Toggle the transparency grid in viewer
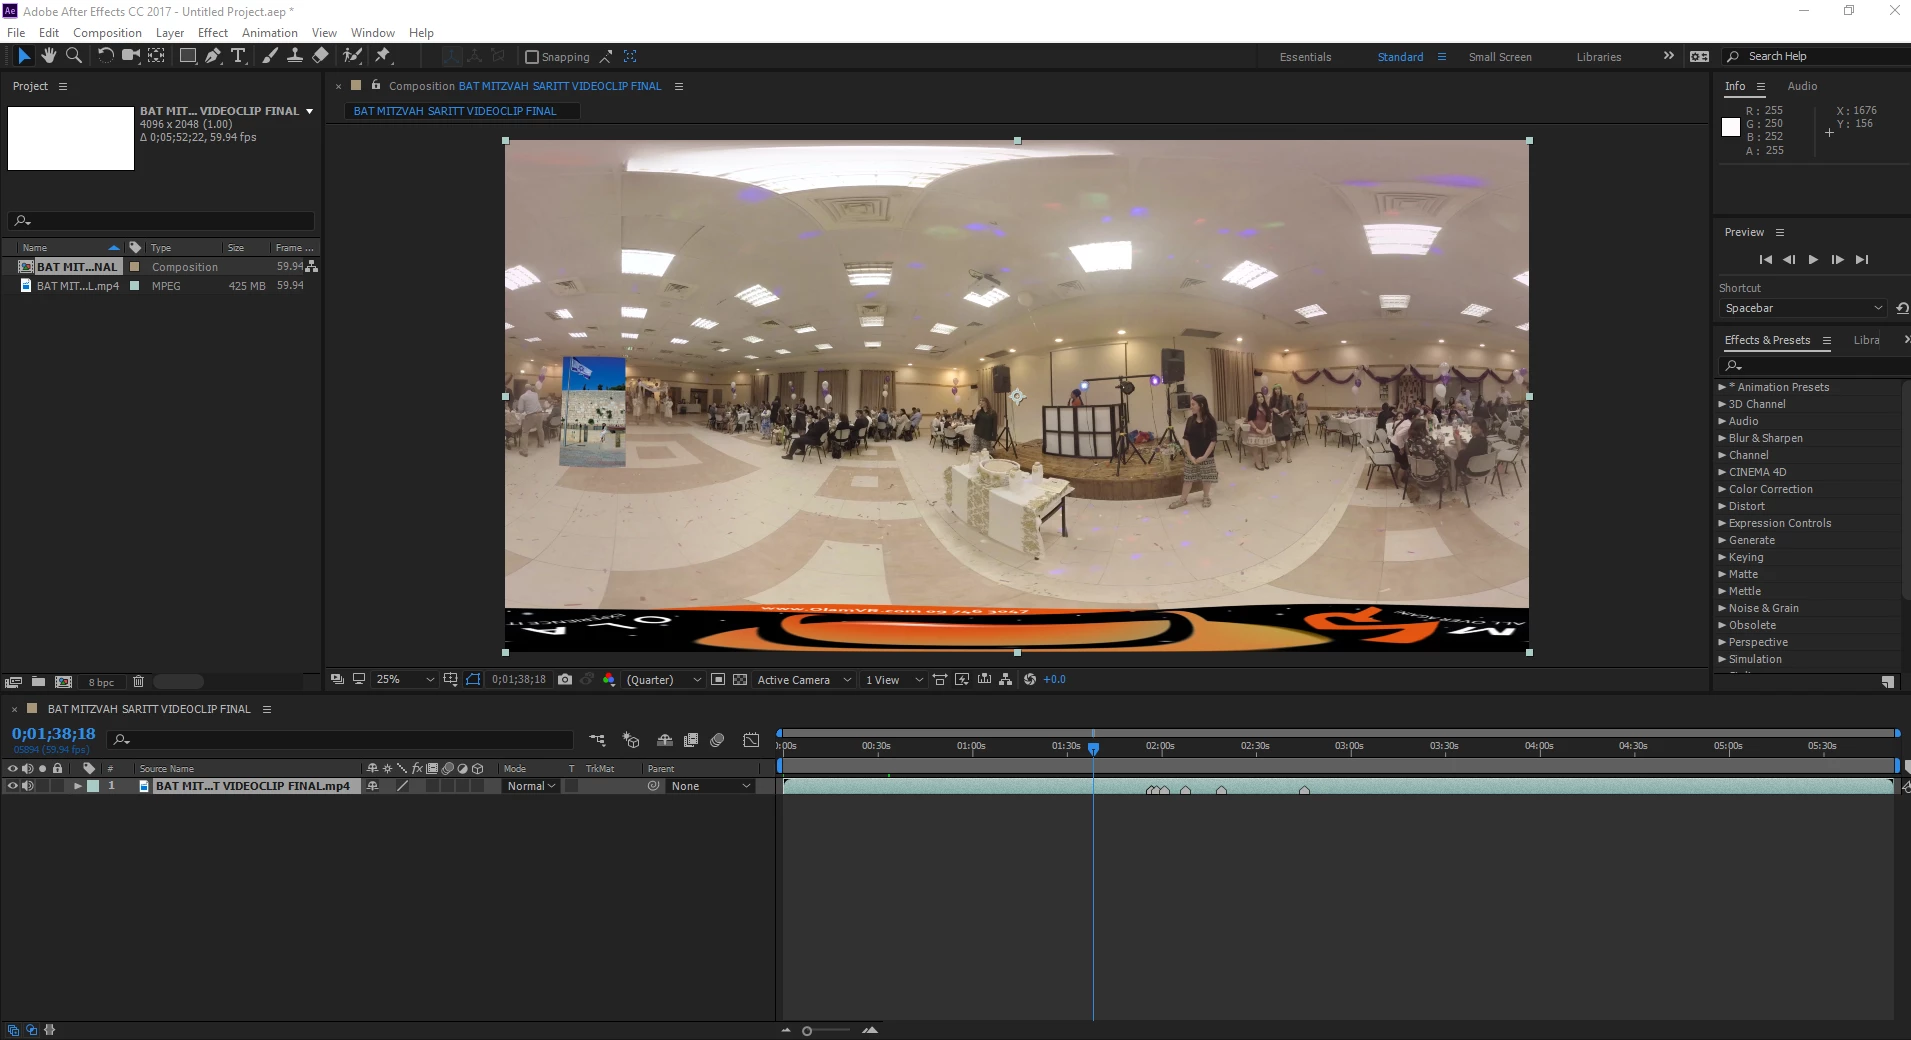 (740, 680)
